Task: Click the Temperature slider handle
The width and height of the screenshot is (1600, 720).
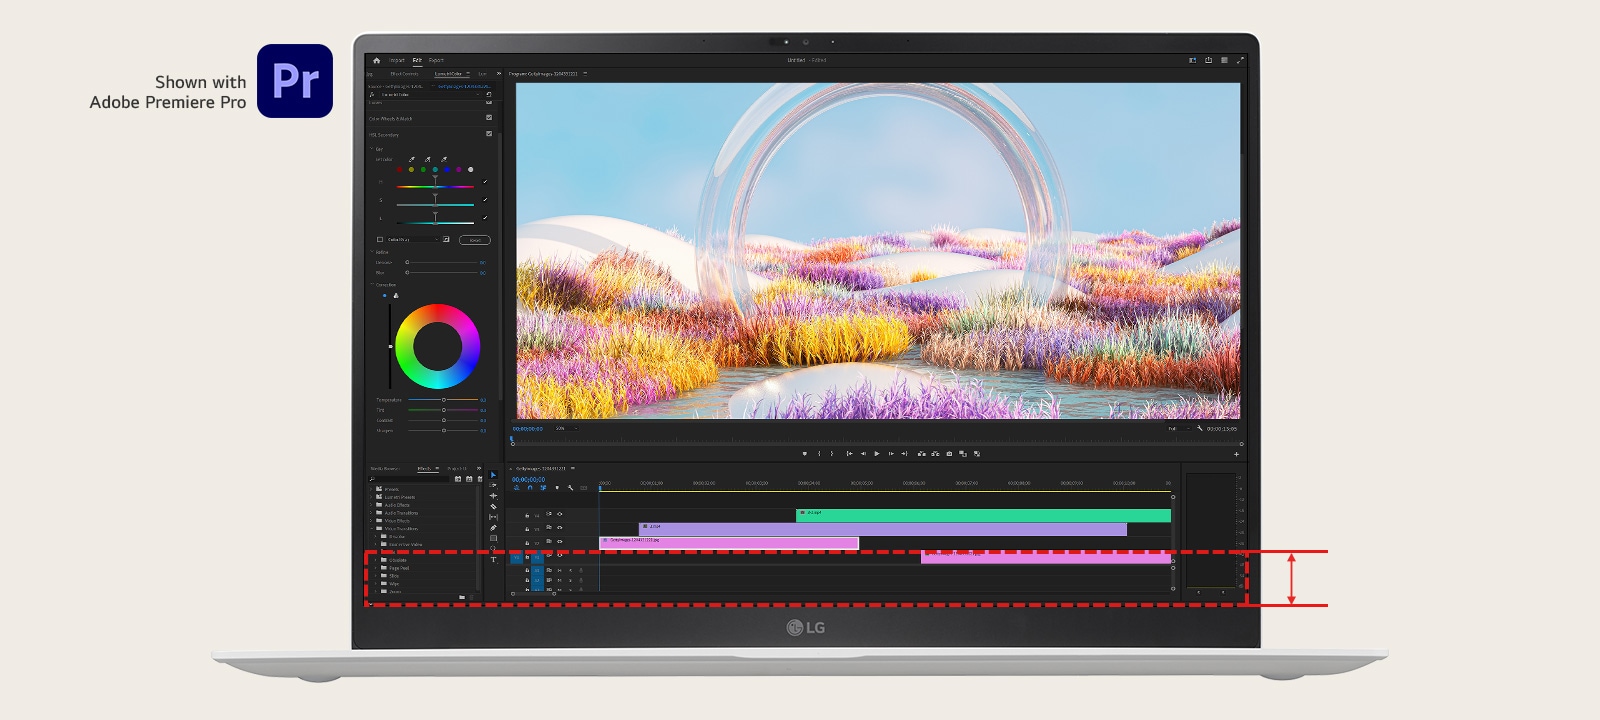Action: (444, 399)
